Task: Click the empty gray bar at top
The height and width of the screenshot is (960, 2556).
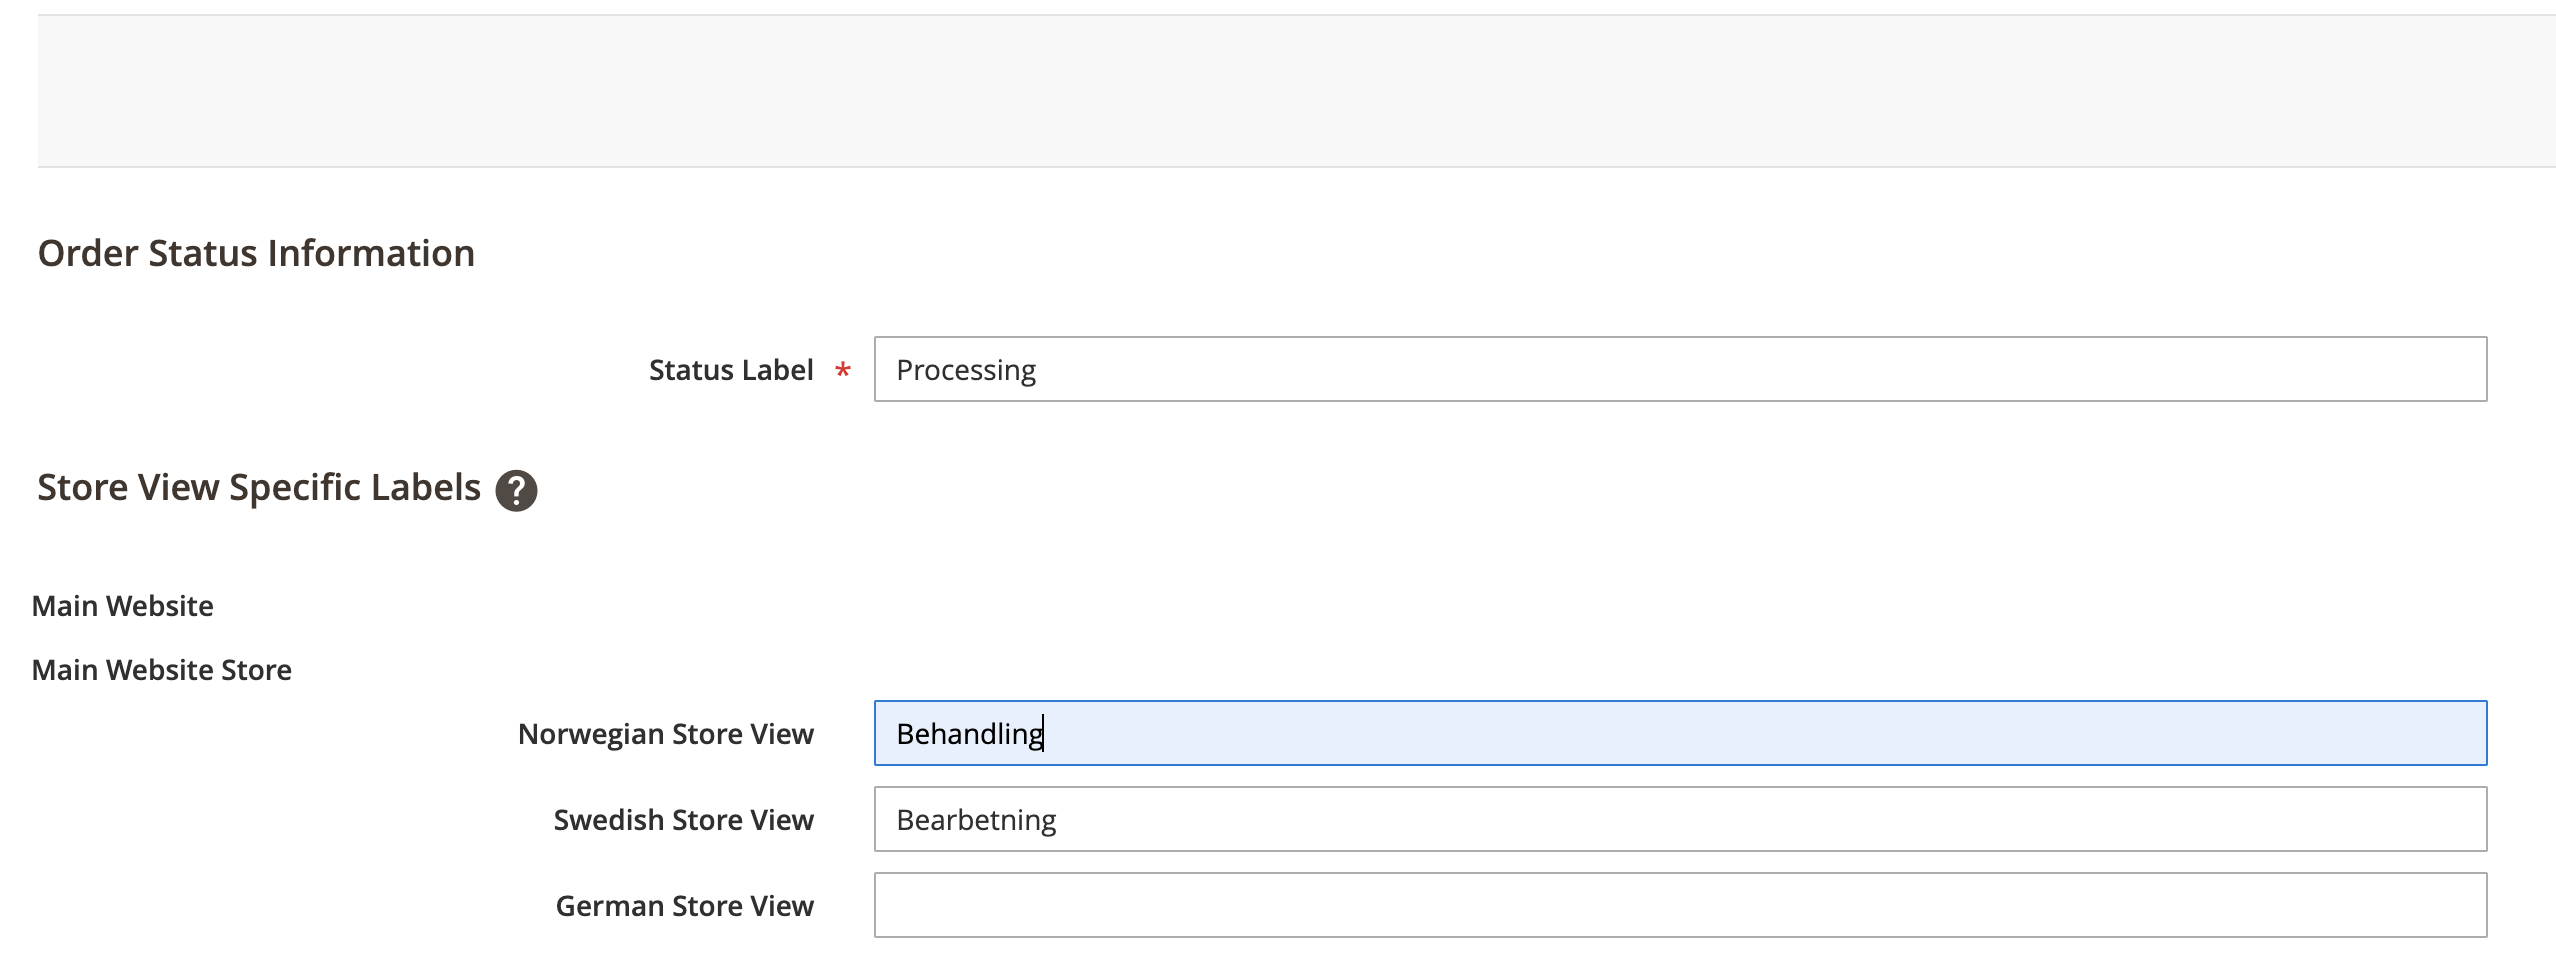Action: click(1296, 91)
